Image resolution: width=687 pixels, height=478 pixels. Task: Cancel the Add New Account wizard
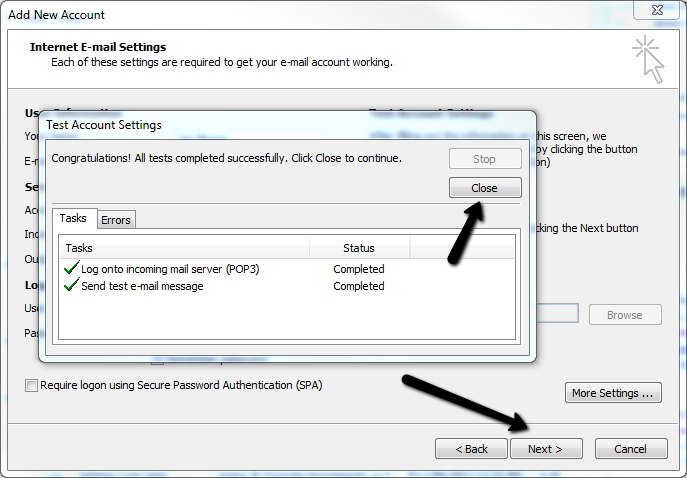point(630,449)
